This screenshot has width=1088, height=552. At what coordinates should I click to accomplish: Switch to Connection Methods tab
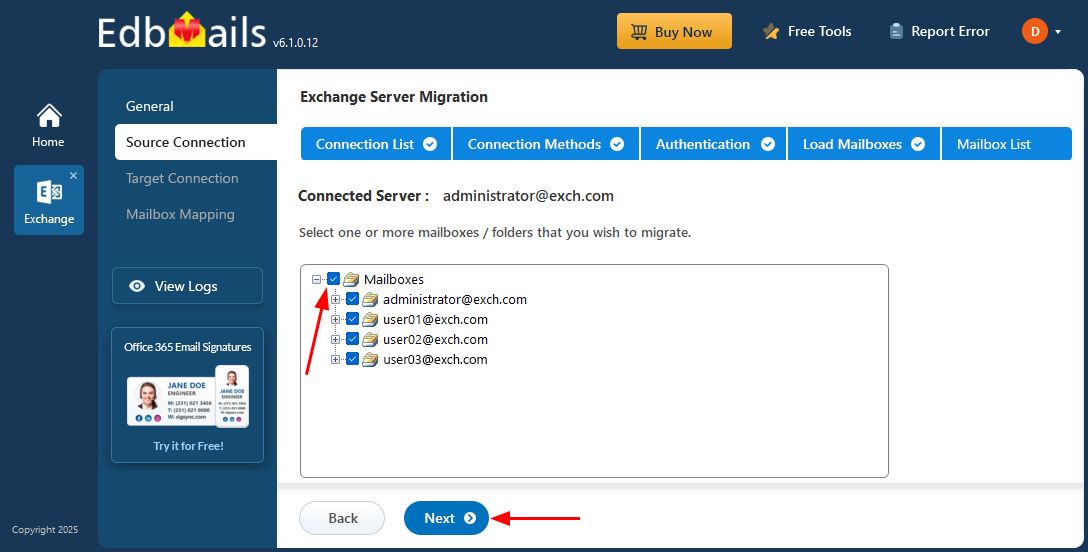545,144
